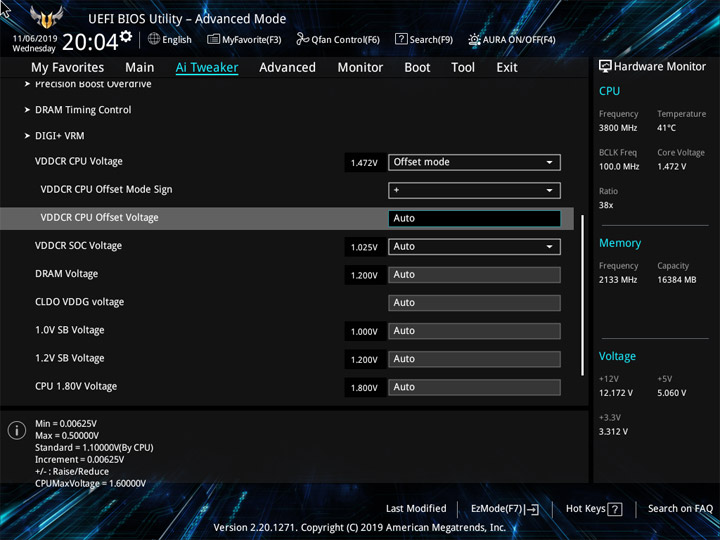
Task: Toggle the AURA ON/OFF light icon
Action: [474, 39]
